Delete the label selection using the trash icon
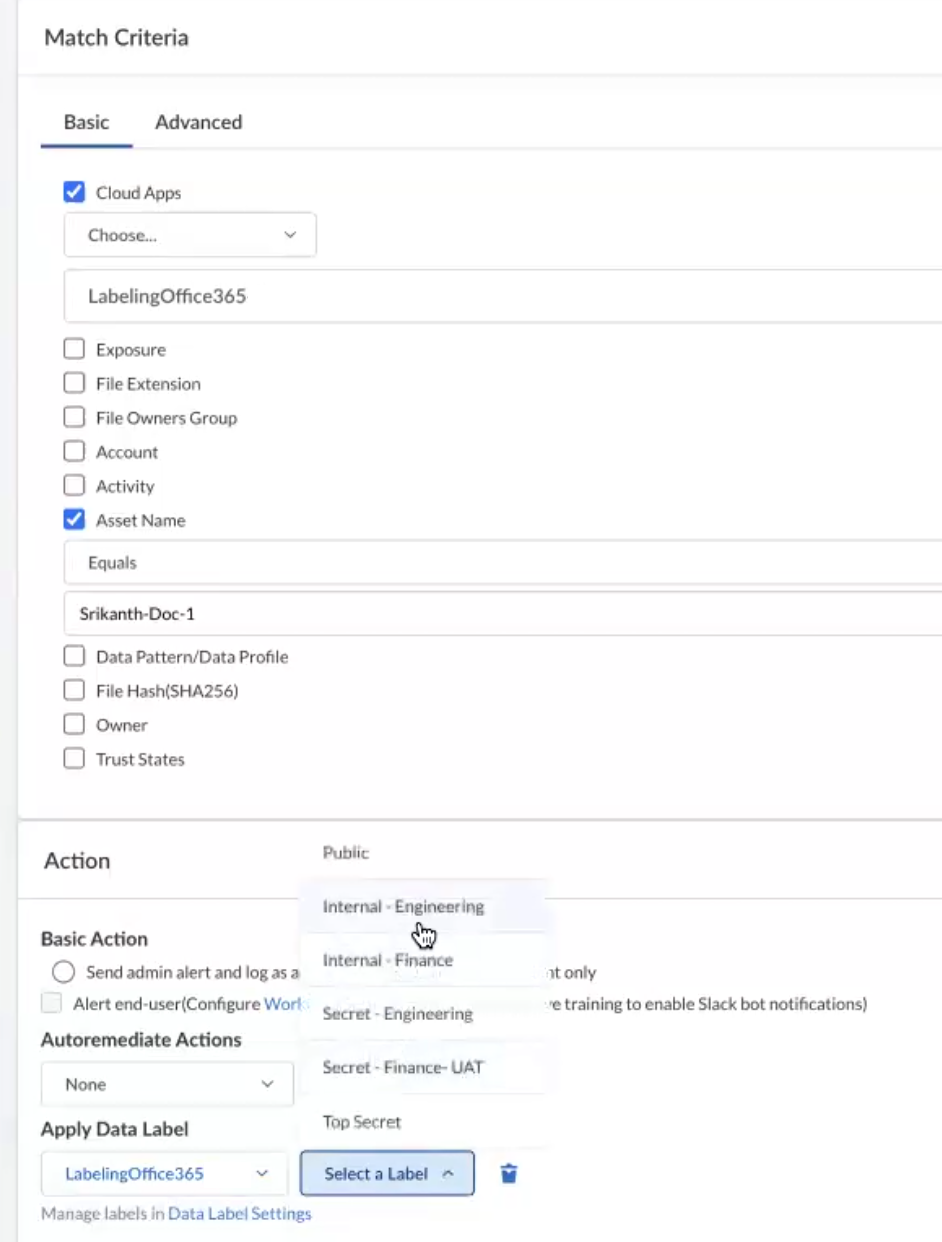The image size is (942, 1242). [x=509, y=1173]
